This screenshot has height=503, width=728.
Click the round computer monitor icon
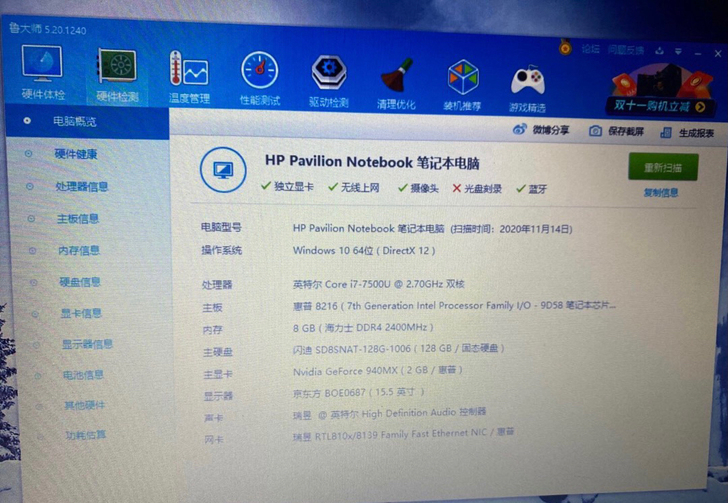pyautogui.click(x=223, y=170)
